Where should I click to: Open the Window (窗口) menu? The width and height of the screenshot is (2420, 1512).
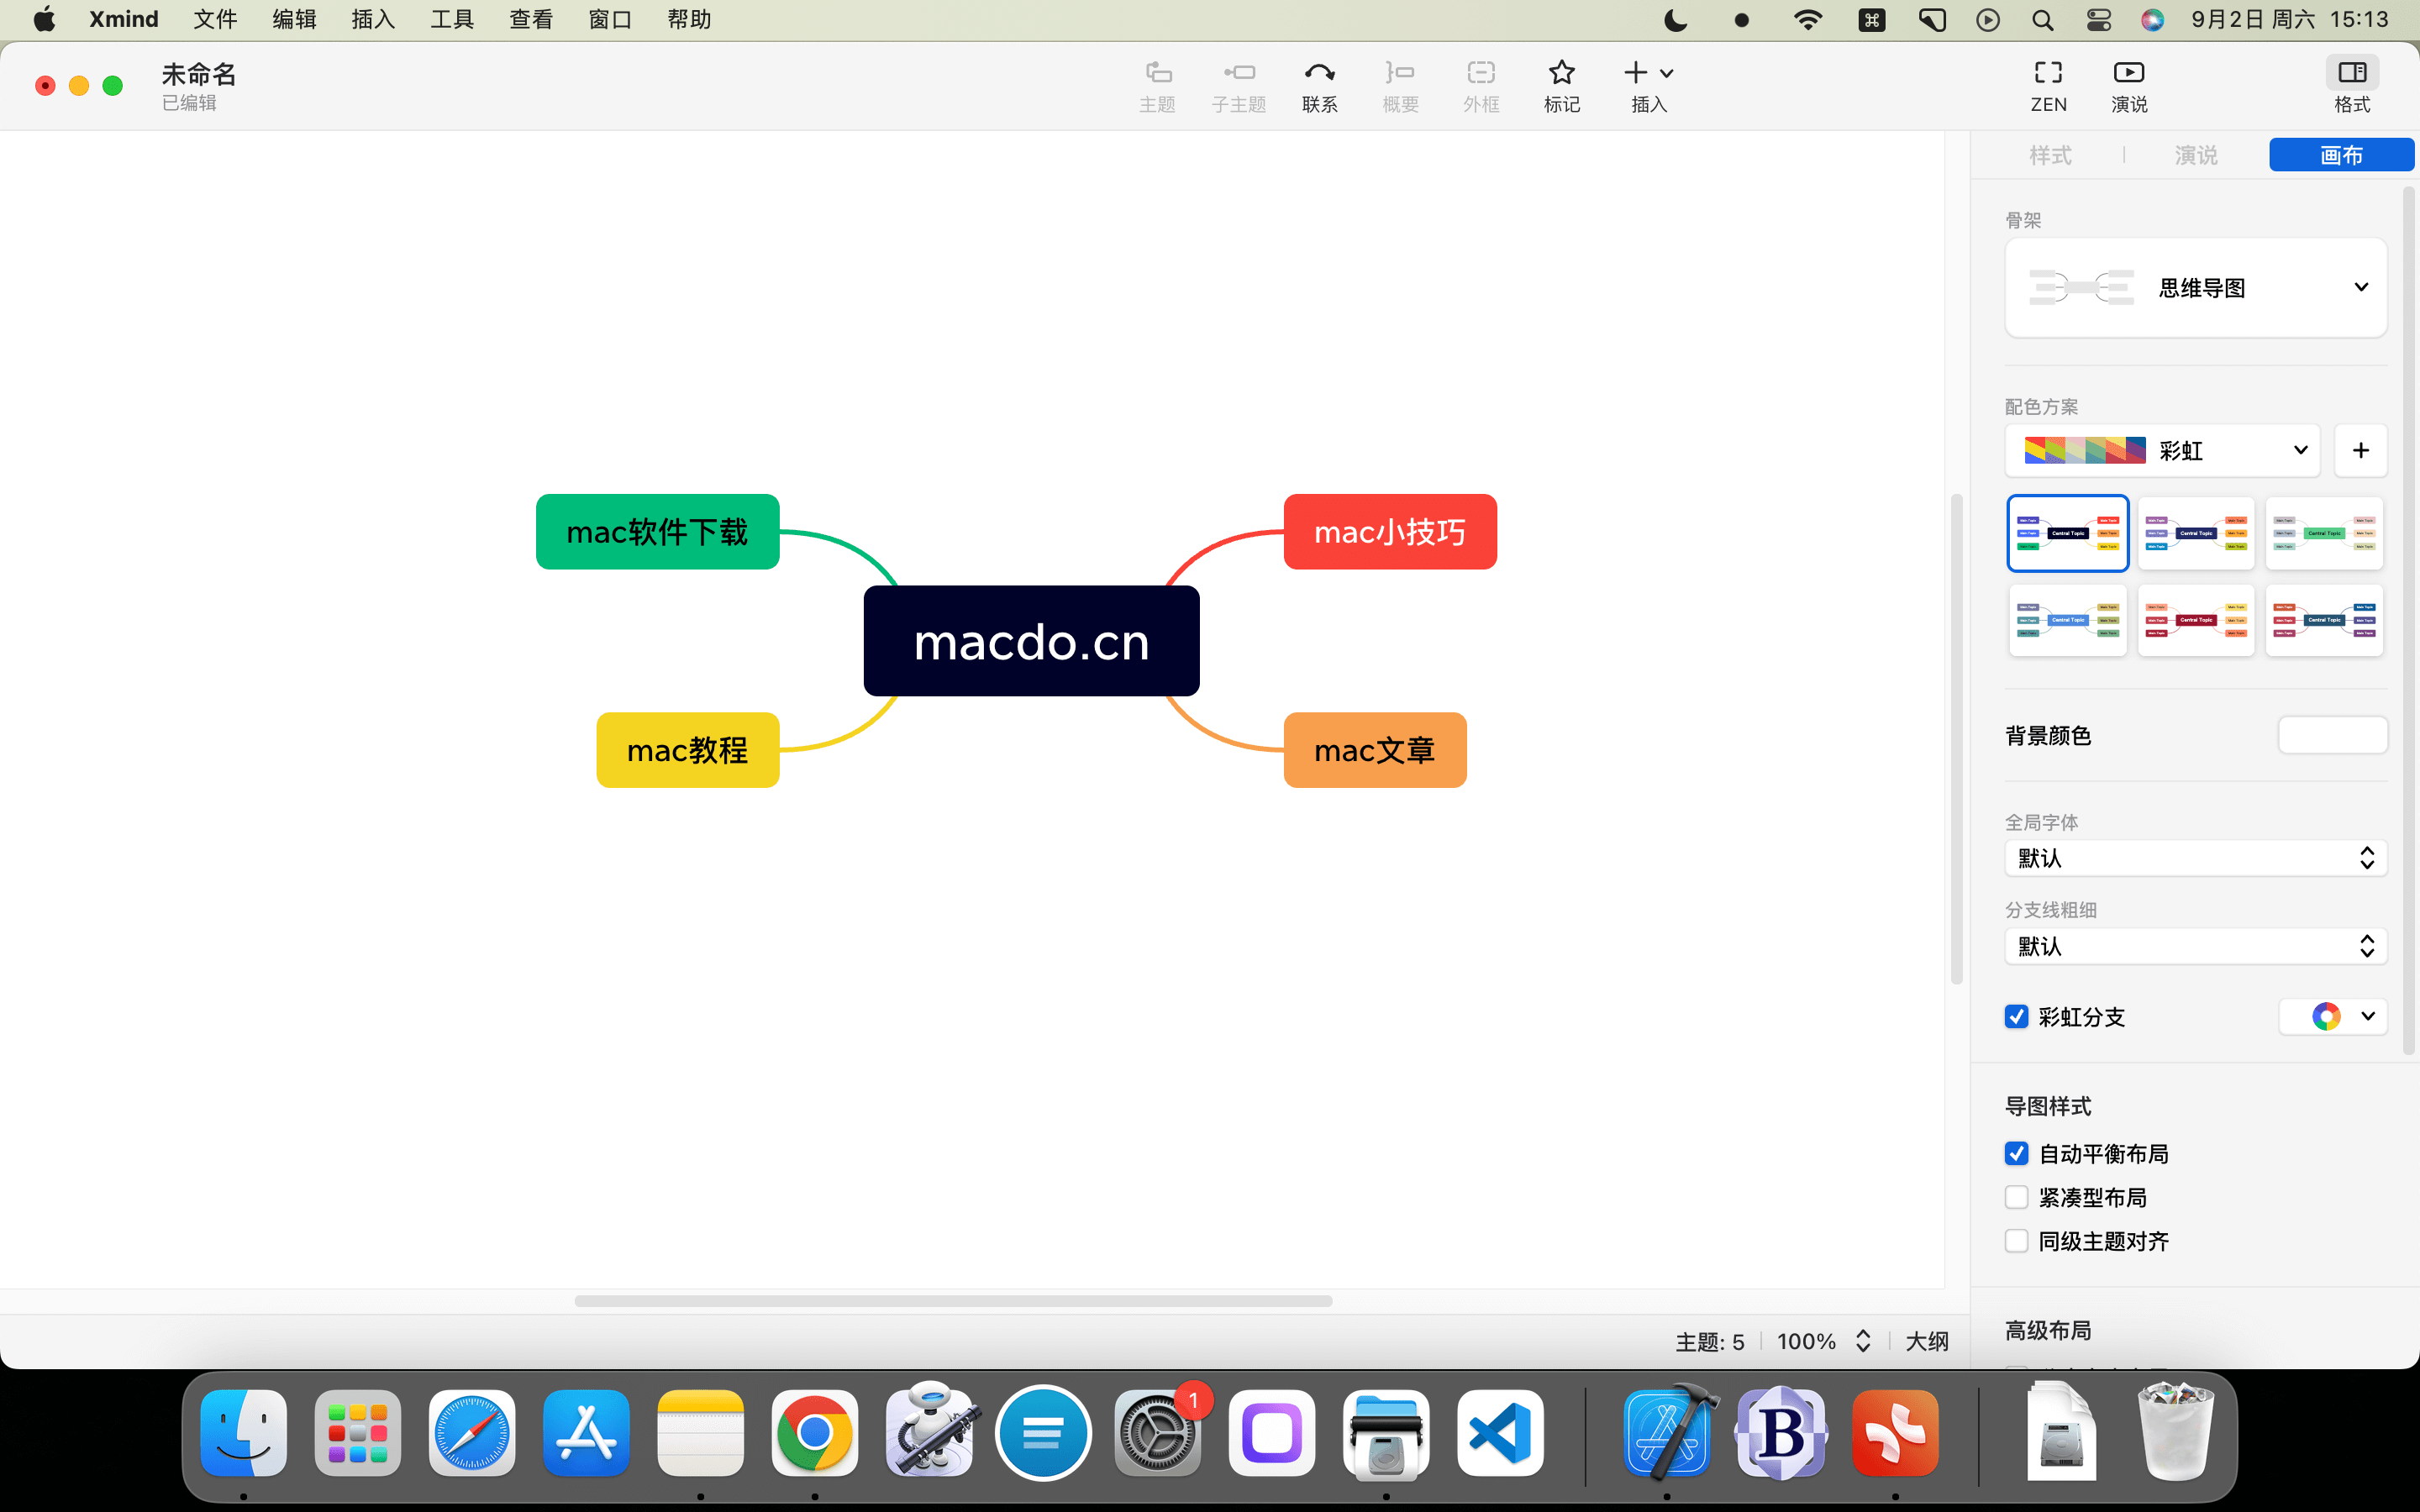pos(610,20)
